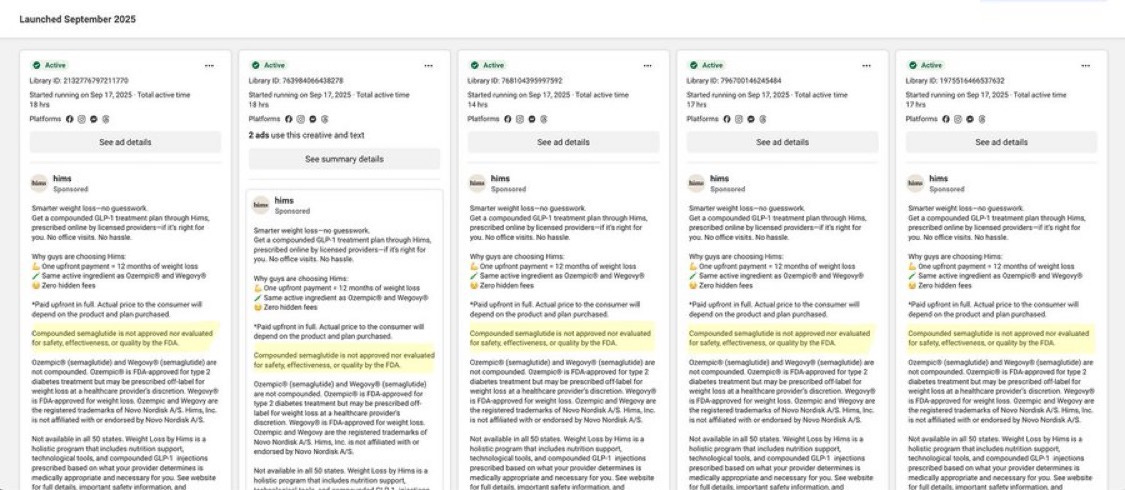Click Active status label on ad 1975516466537632
1125x490 pixels.
931,65
